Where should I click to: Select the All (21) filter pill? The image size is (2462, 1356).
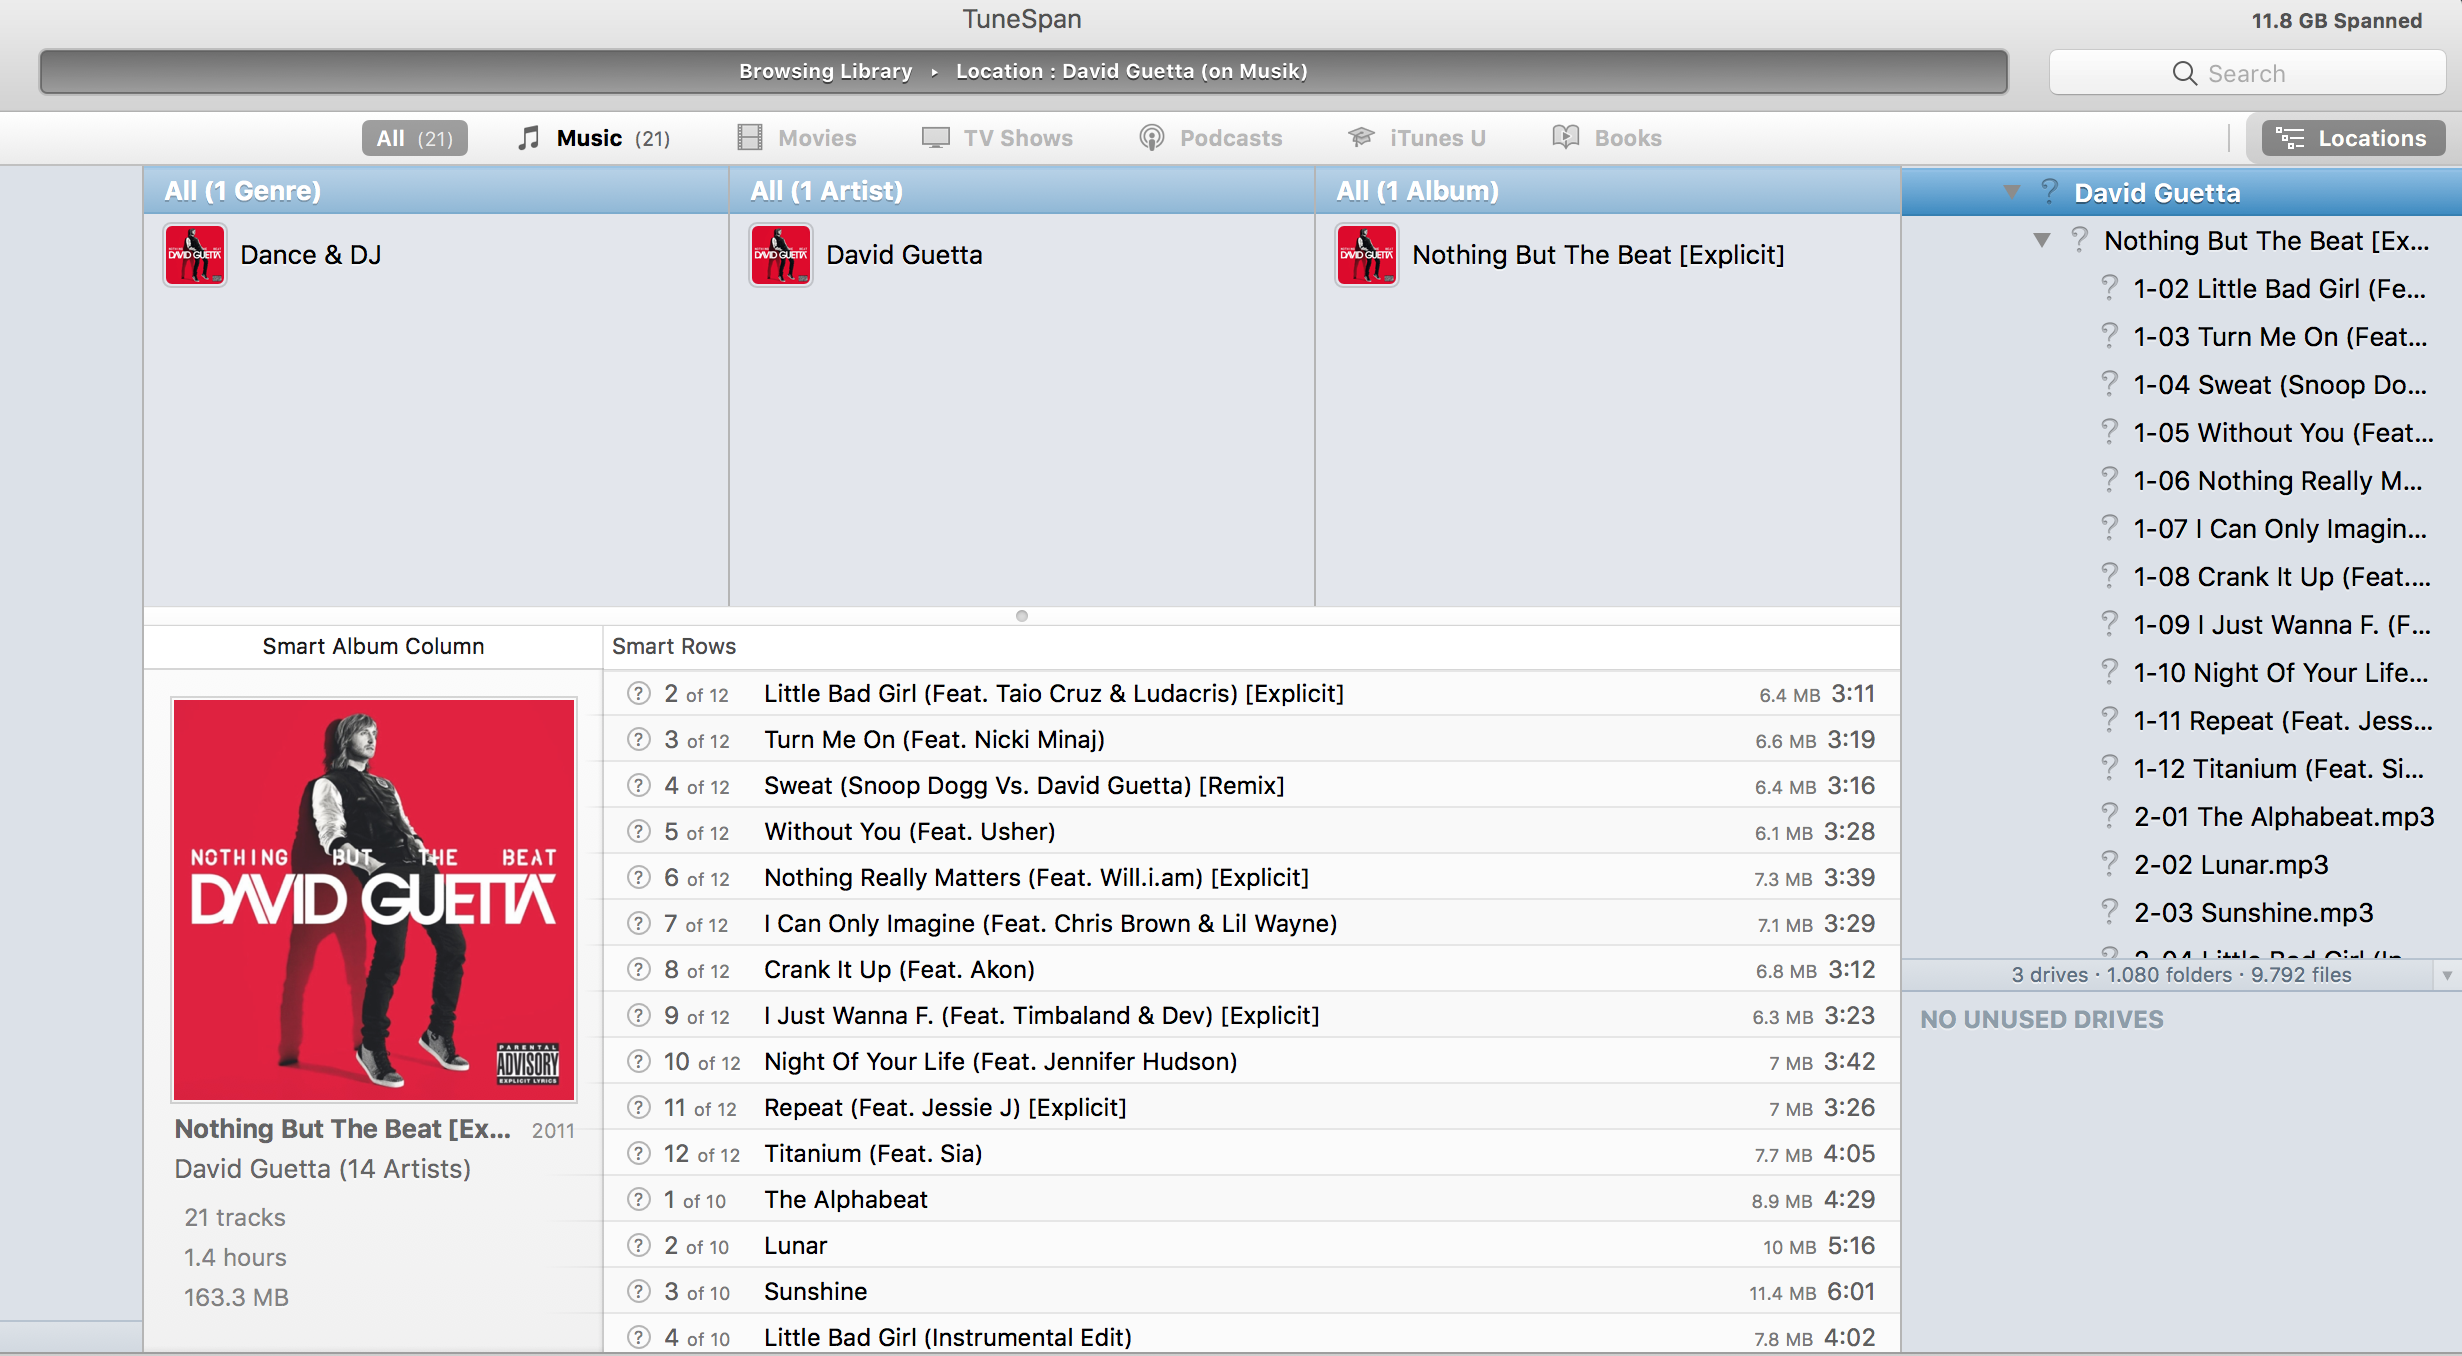[x=414, y=138]
